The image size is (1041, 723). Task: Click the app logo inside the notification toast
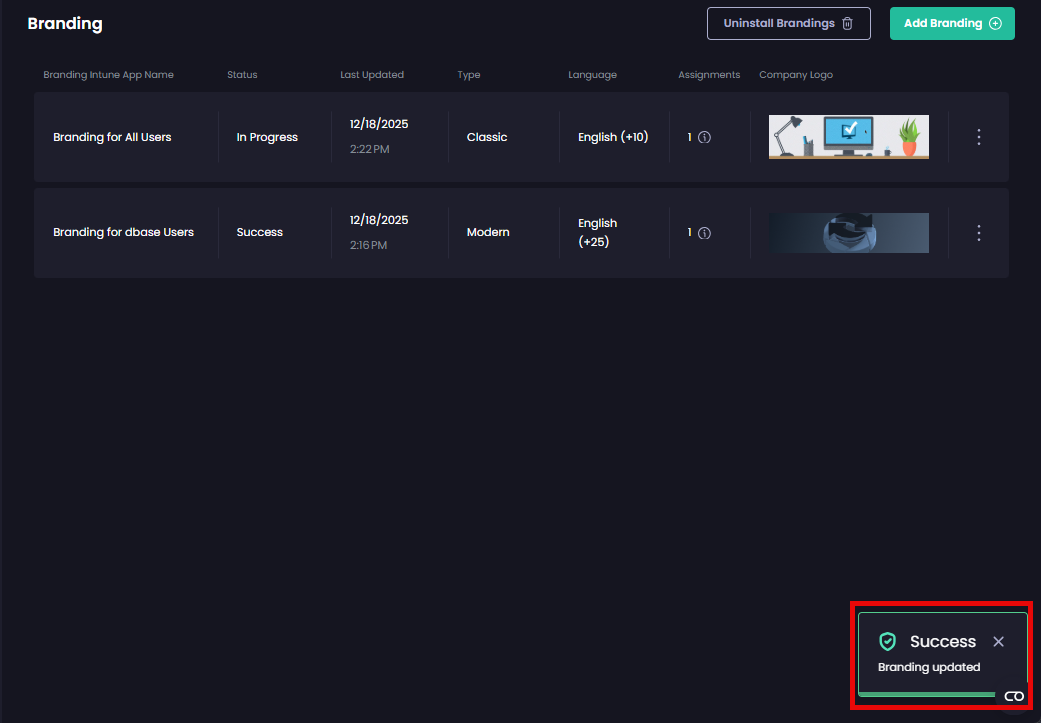[x=1014, y=696]
